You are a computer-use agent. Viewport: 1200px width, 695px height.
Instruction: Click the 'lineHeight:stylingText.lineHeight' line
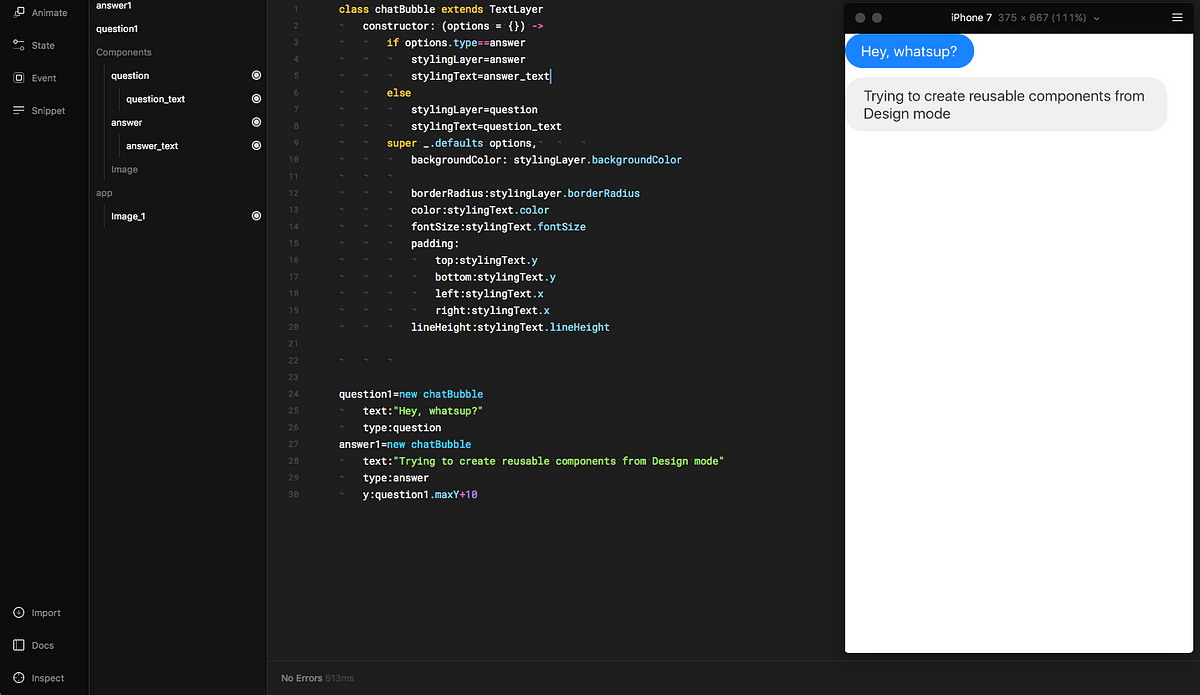(x=510, y=327)
